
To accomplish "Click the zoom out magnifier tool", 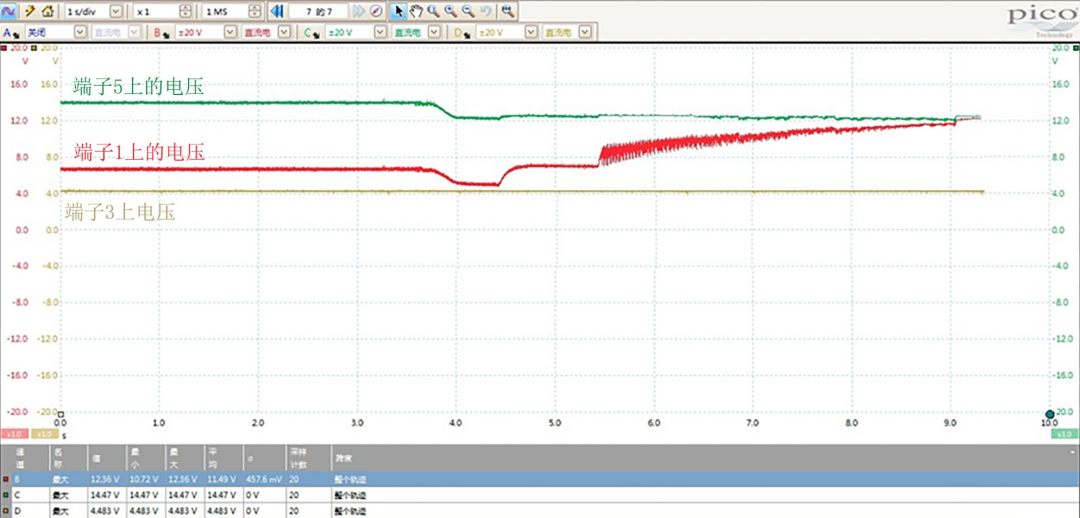I will click(467, 11).
